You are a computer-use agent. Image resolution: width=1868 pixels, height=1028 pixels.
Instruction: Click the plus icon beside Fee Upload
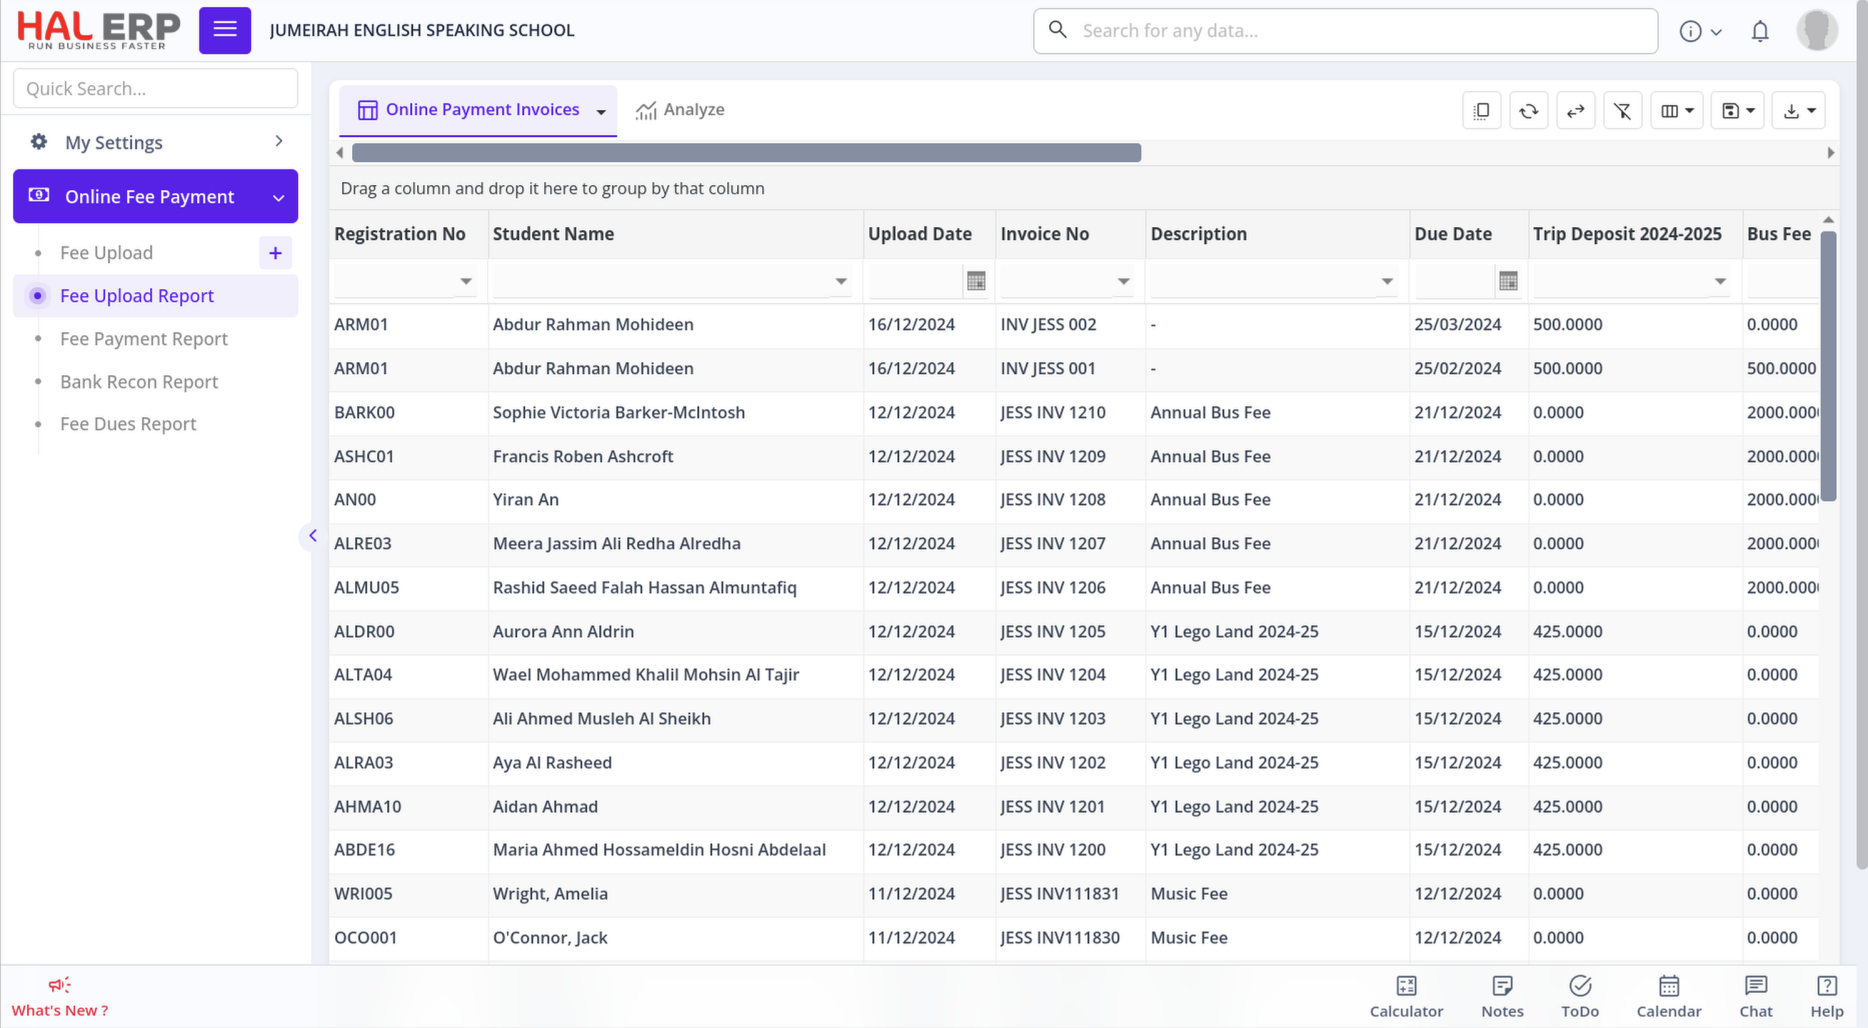[275, 253]
